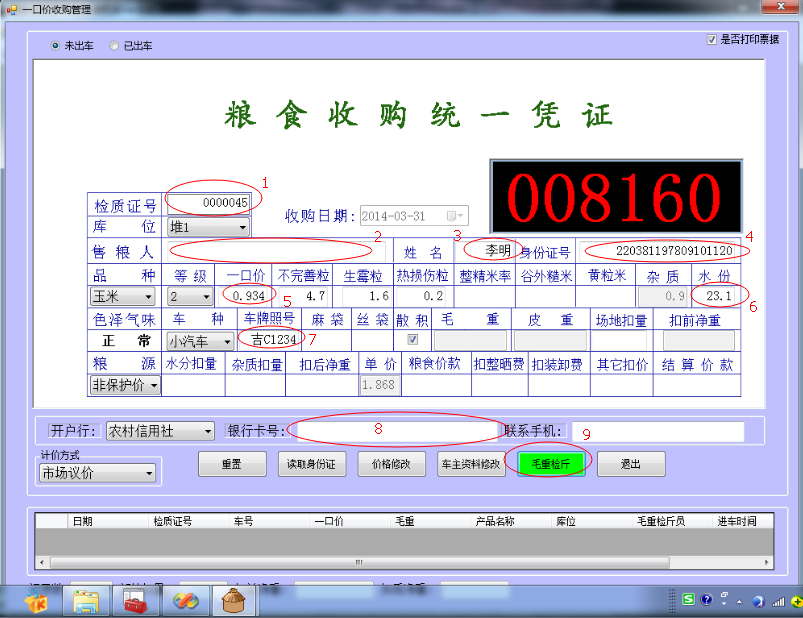Viewport: 803px width, 618px height.
Task: Click the network signal tray icon
Action: click(x=776, y=600)
